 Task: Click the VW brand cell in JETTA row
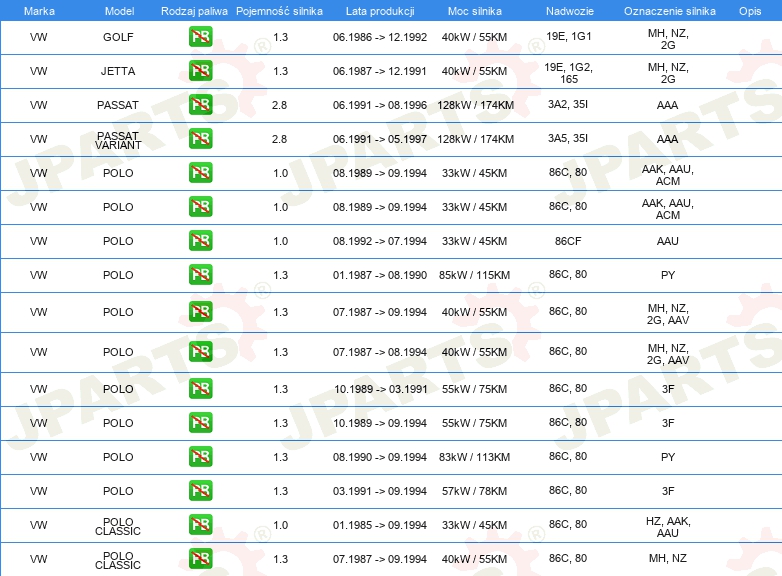click(38, 71)
